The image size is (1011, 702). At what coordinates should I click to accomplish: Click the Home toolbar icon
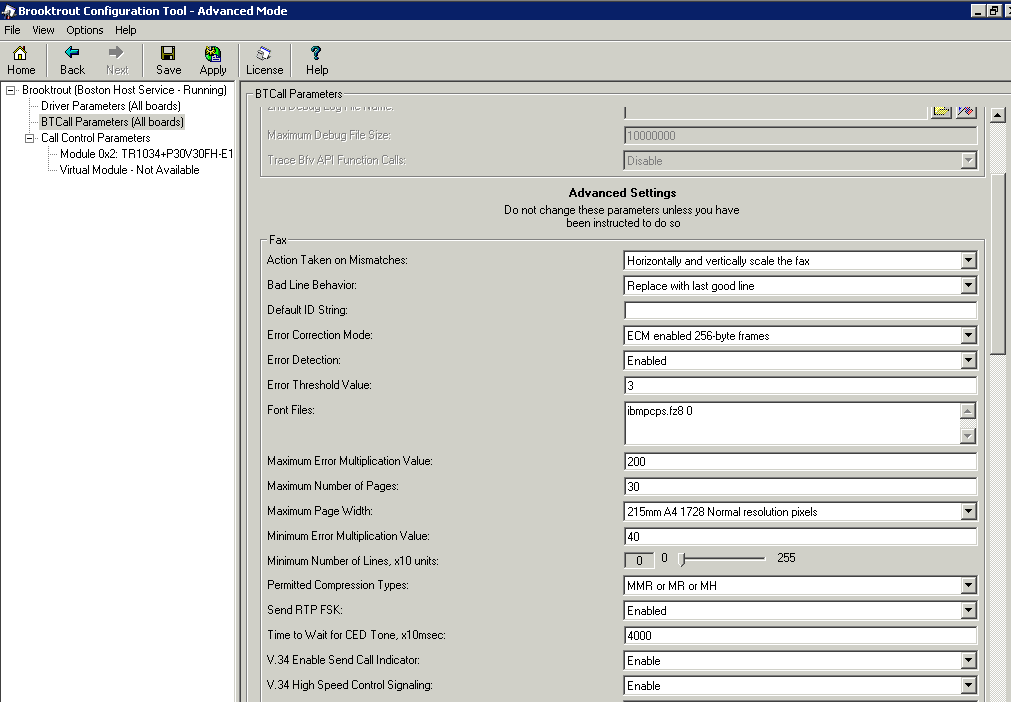click(x=21, y=61)
